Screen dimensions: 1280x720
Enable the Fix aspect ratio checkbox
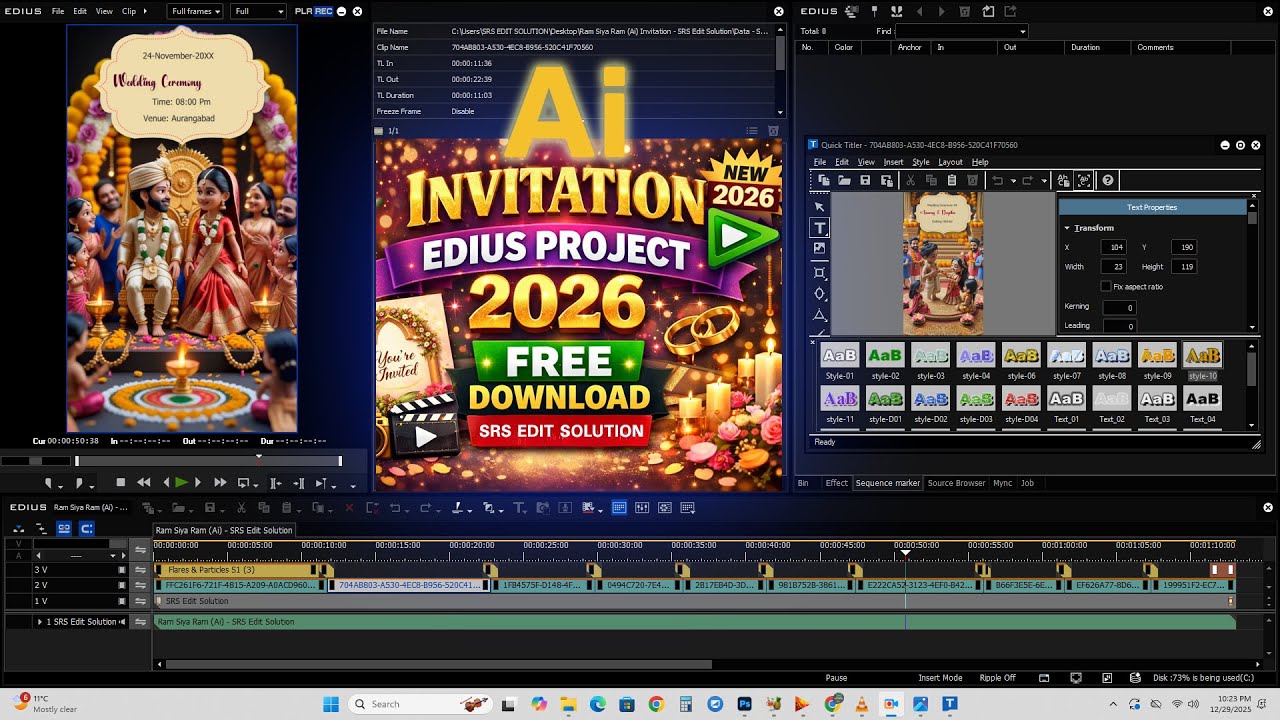pos(1105,286)
